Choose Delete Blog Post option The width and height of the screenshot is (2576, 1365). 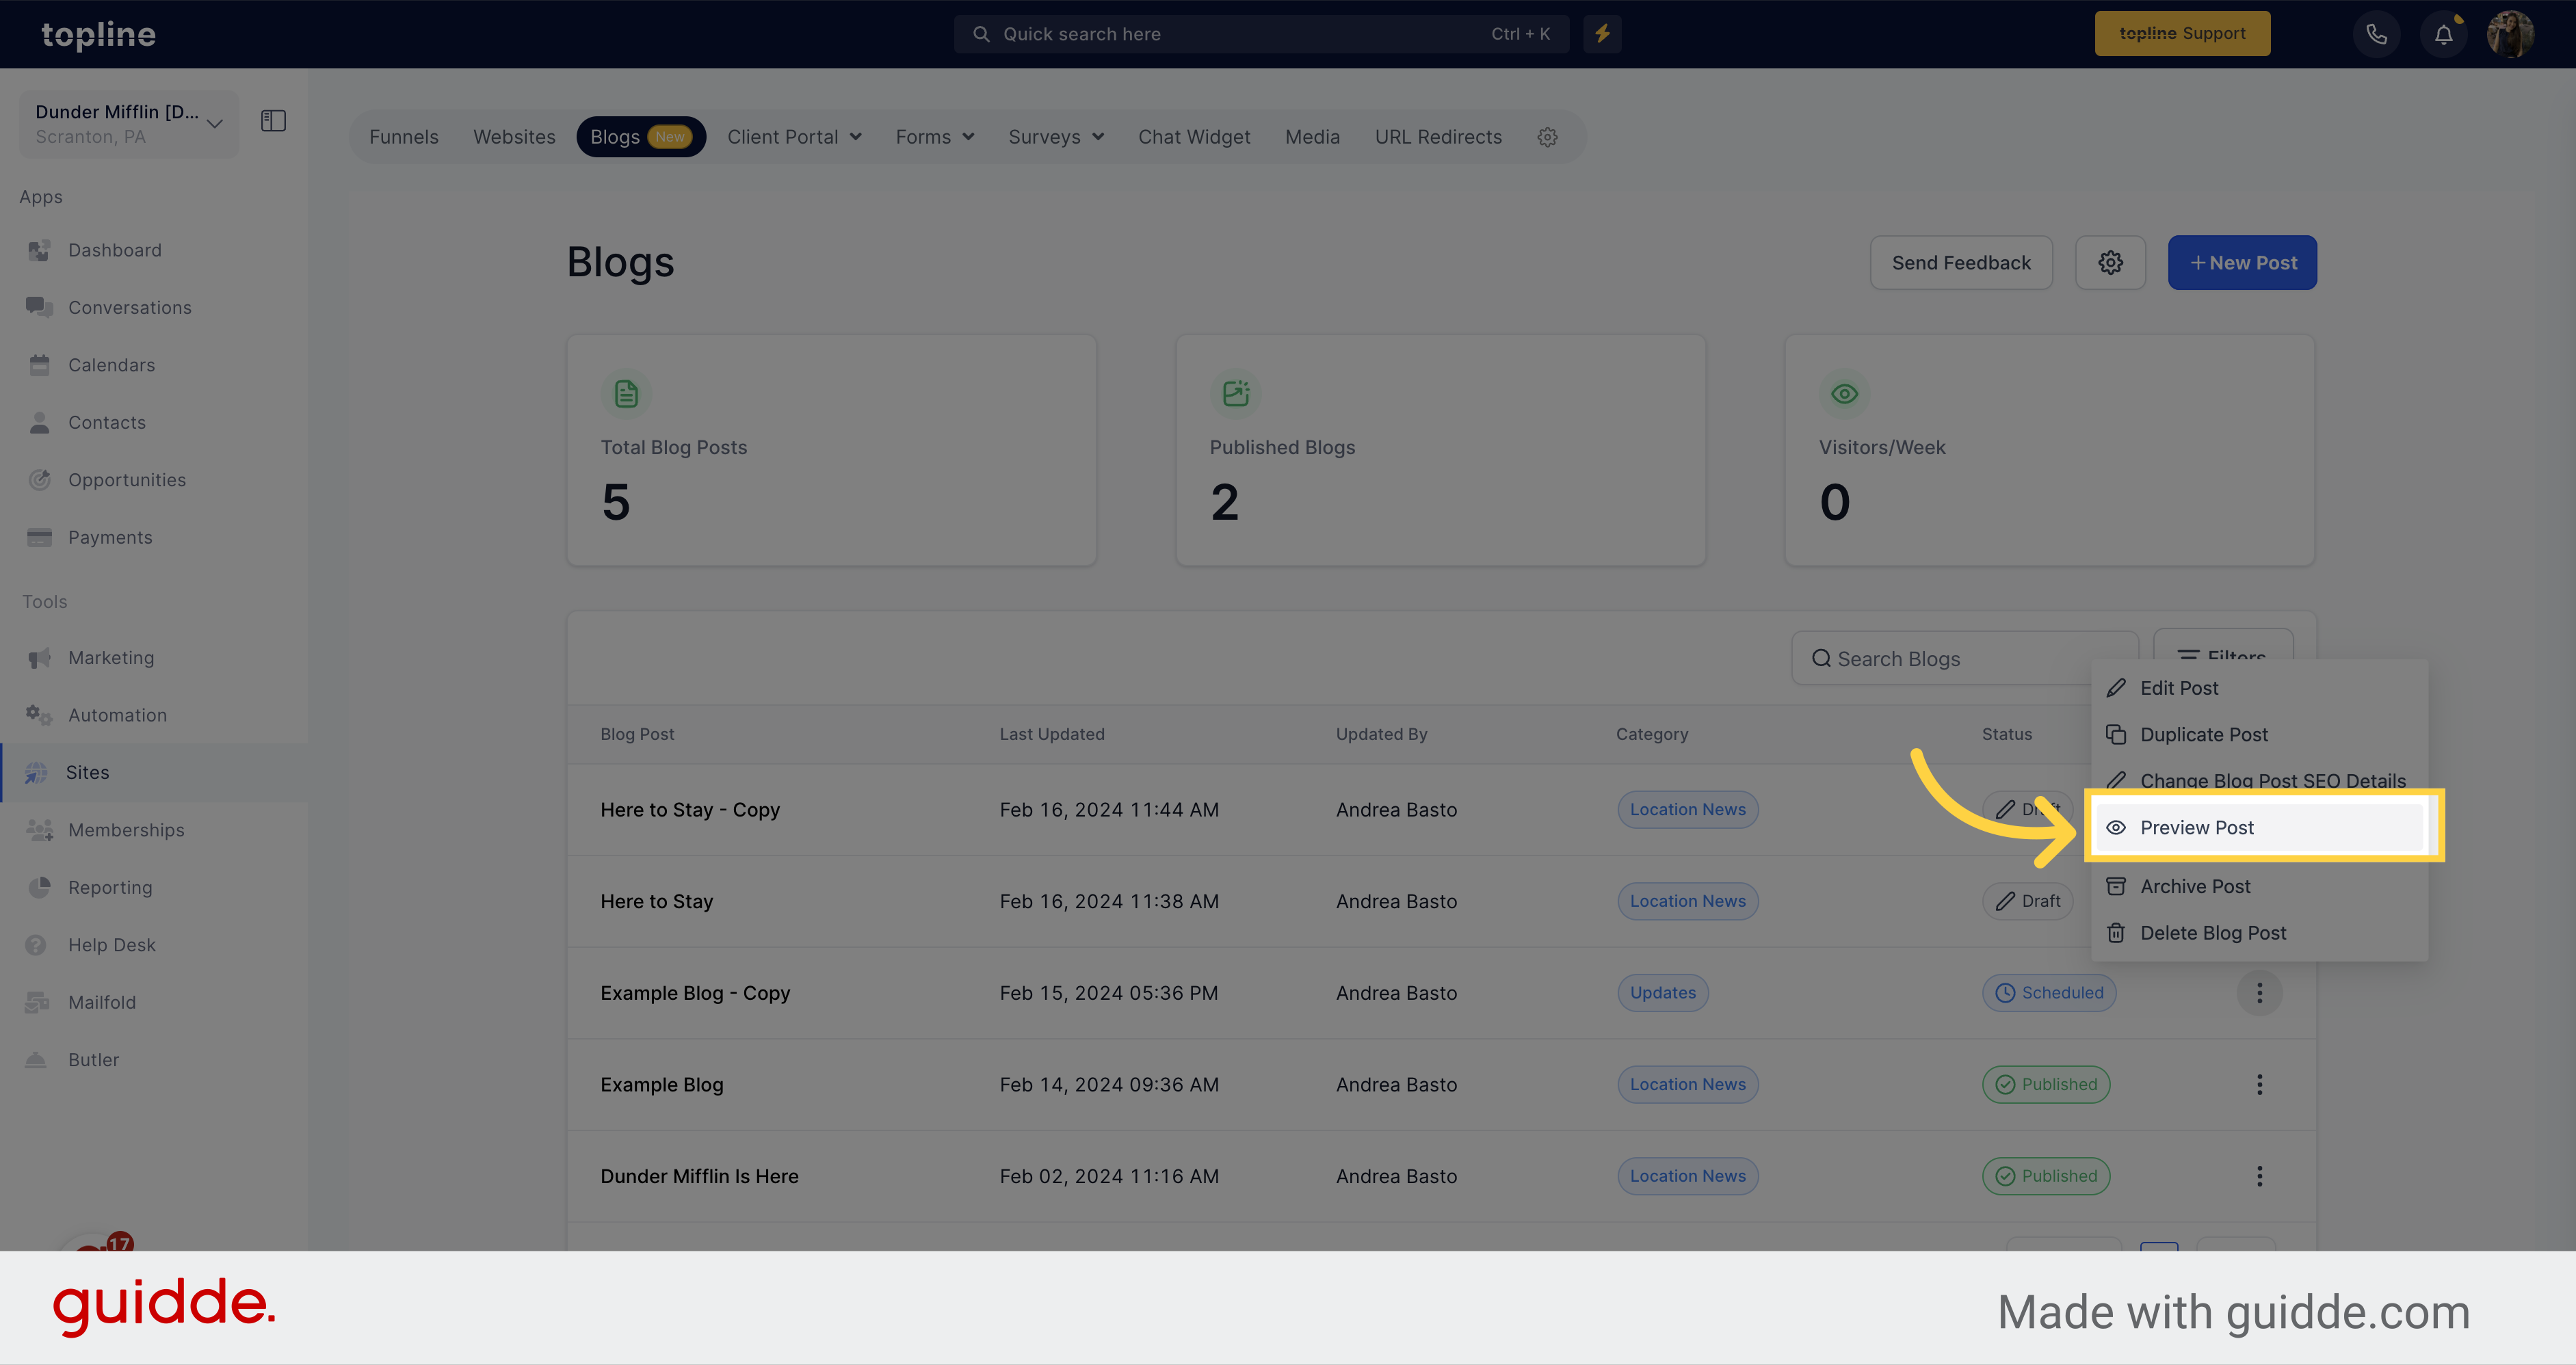coord(2259,933)
